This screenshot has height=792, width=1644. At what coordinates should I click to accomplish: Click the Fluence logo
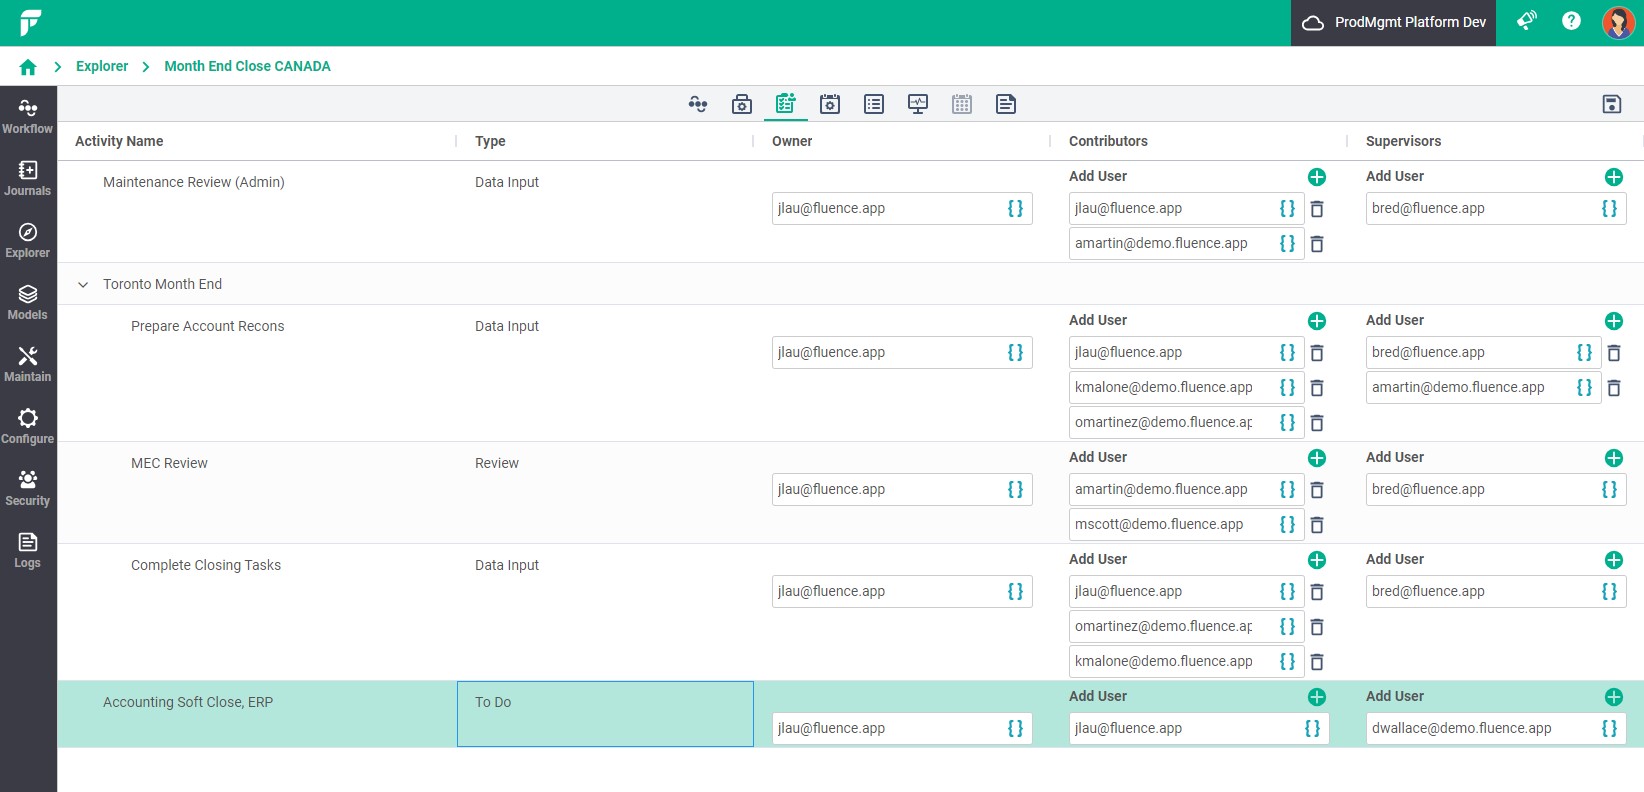pos(30,22)
